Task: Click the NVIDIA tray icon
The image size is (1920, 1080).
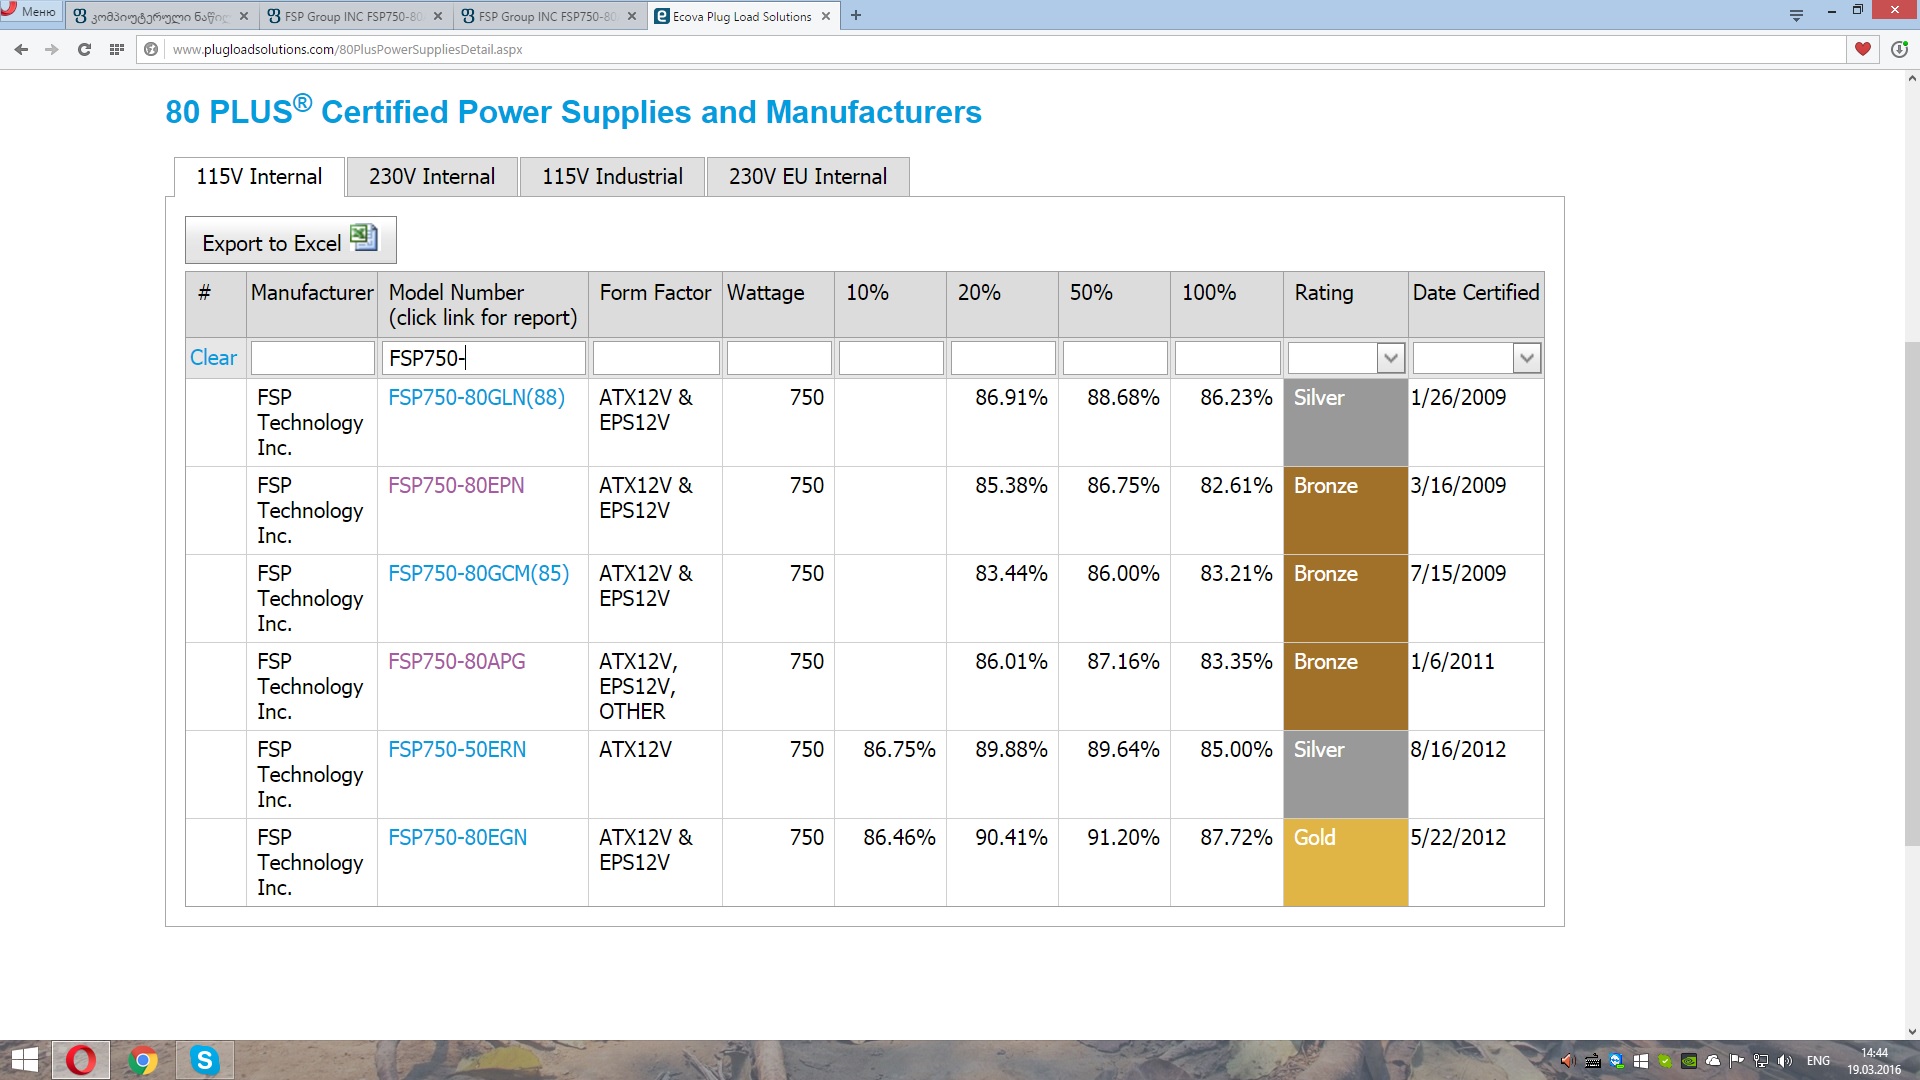Action: pyautogui.click(x=1689, y=1061)
